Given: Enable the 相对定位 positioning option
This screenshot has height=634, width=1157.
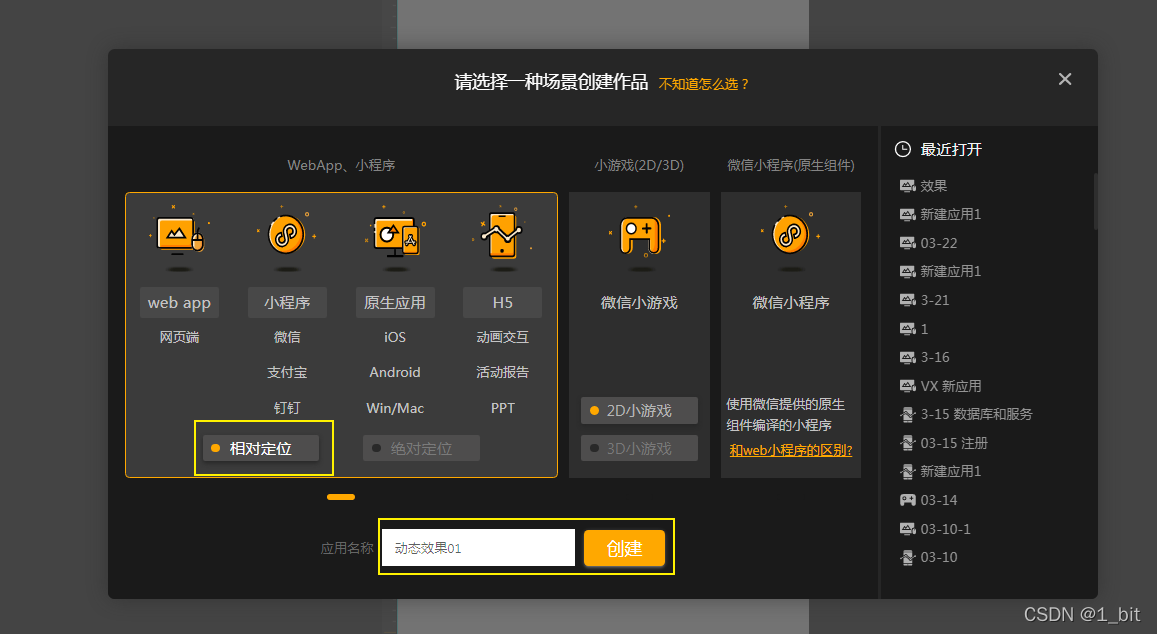Looking at the screenshot, I should [263, 448].
